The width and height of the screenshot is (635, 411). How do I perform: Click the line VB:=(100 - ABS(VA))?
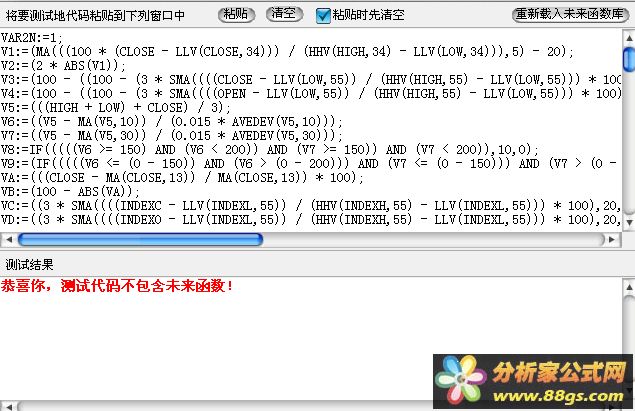coord(70,192)
